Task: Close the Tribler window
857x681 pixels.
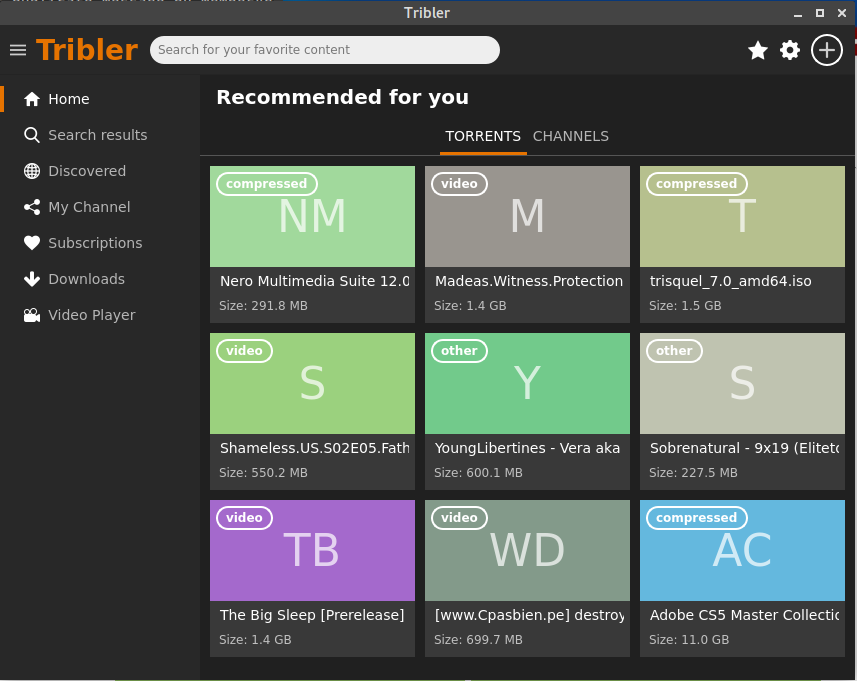Action: tap(842, 13)
